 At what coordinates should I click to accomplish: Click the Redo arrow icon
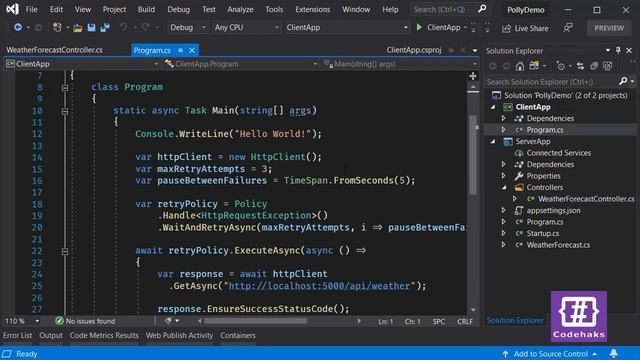click(x=145, y=27)
